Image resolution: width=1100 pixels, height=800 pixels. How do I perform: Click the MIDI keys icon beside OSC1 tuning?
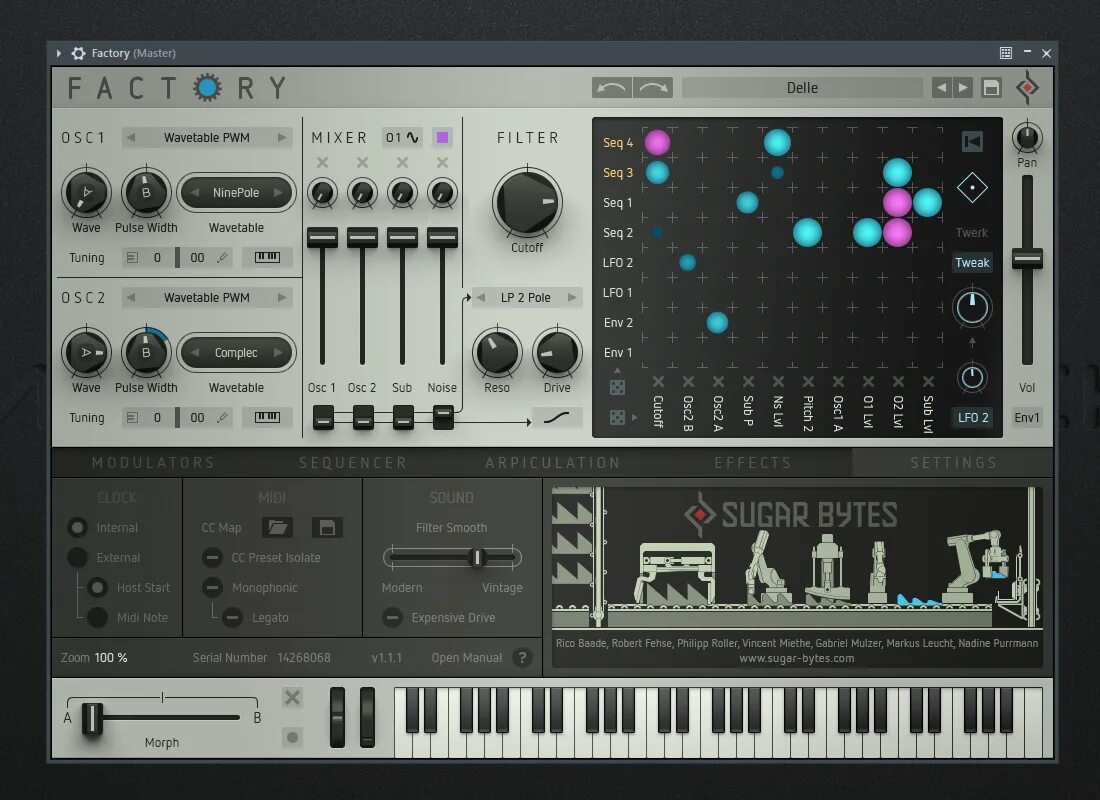[x=267, y=257]
